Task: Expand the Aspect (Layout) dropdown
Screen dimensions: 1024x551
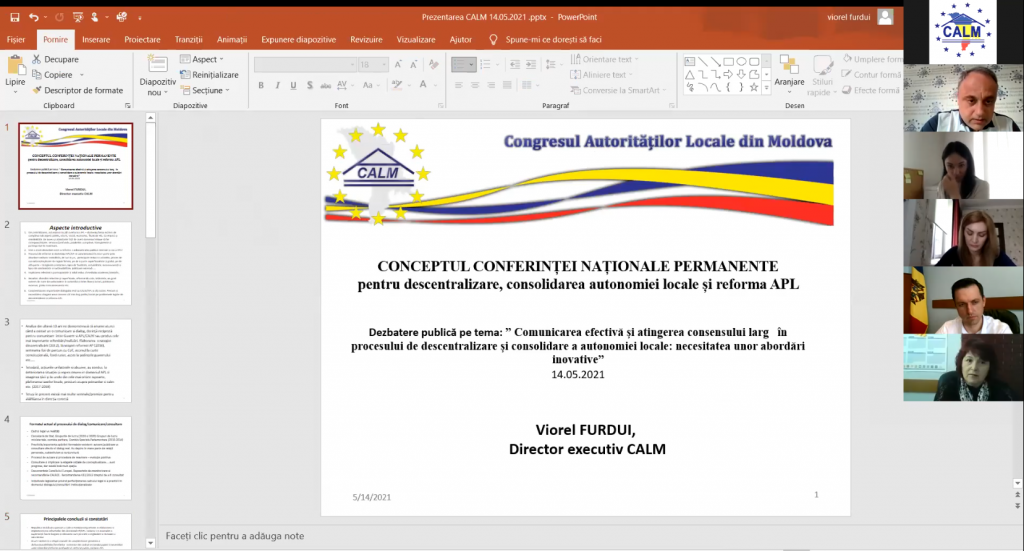Action: [202, 59]
